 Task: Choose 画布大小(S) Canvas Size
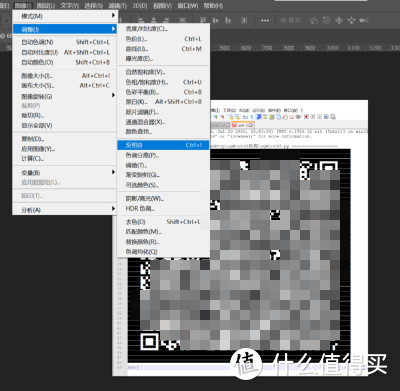point(64,86)
